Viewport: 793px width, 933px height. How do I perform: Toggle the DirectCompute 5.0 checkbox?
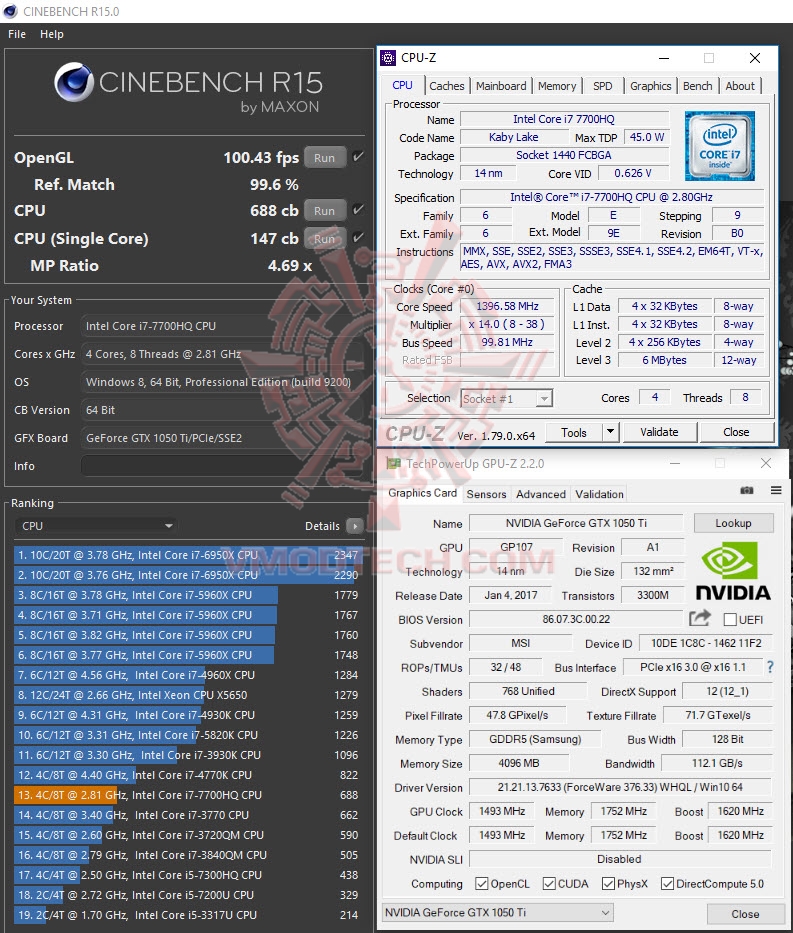667,884
